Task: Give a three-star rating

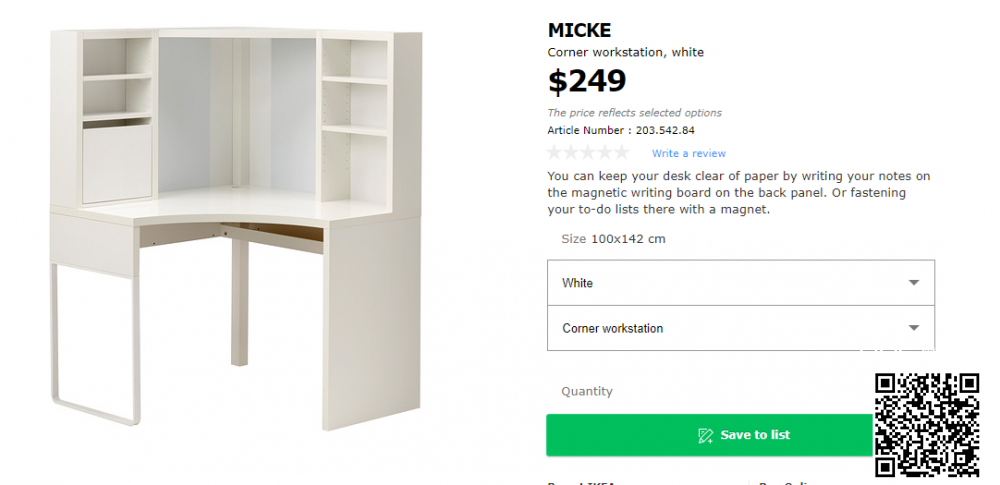Action: pyautogui.click(x=588, y=153)
